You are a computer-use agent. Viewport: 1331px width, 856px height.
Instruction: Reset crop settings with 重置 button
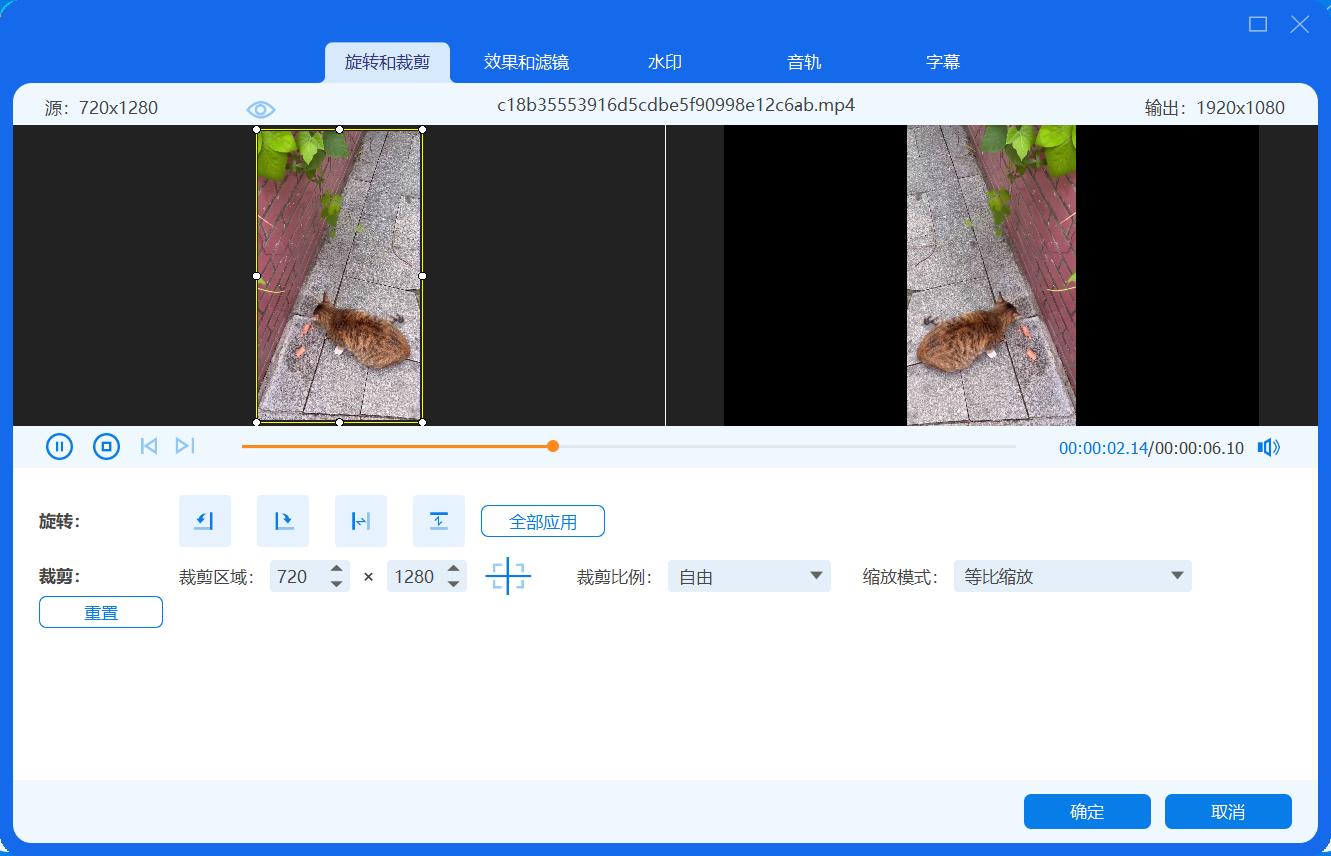(x=100, y=611)
